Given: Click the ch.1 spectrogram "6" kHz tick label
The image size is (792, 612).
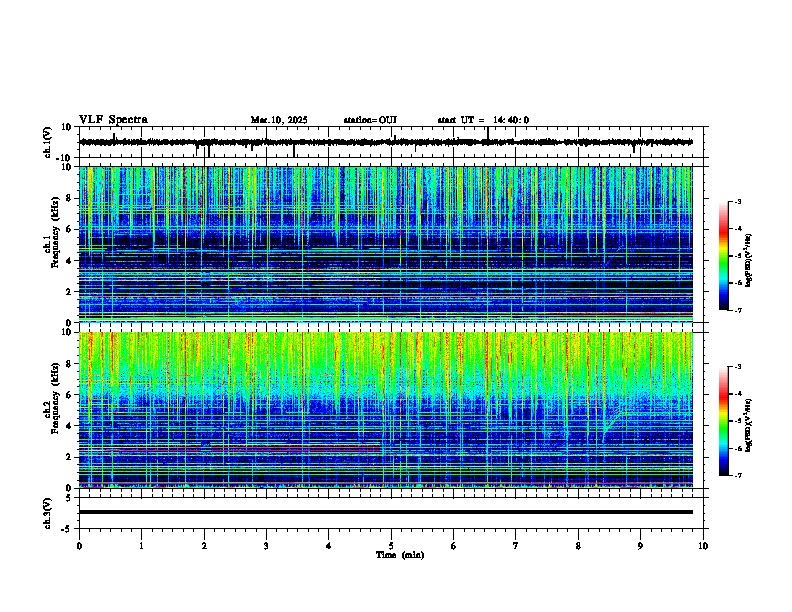Looking at the screenshot, I should coord(71,229).
